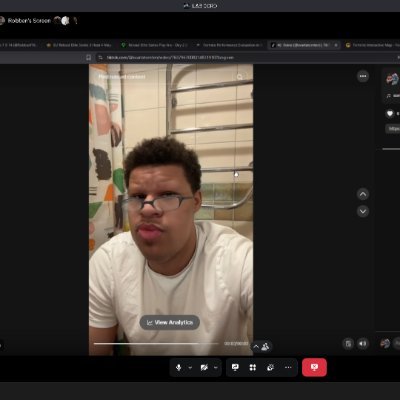Click the share screen monitor icon
The height and width of the screenshot is (400, 400).
(235, 367)
